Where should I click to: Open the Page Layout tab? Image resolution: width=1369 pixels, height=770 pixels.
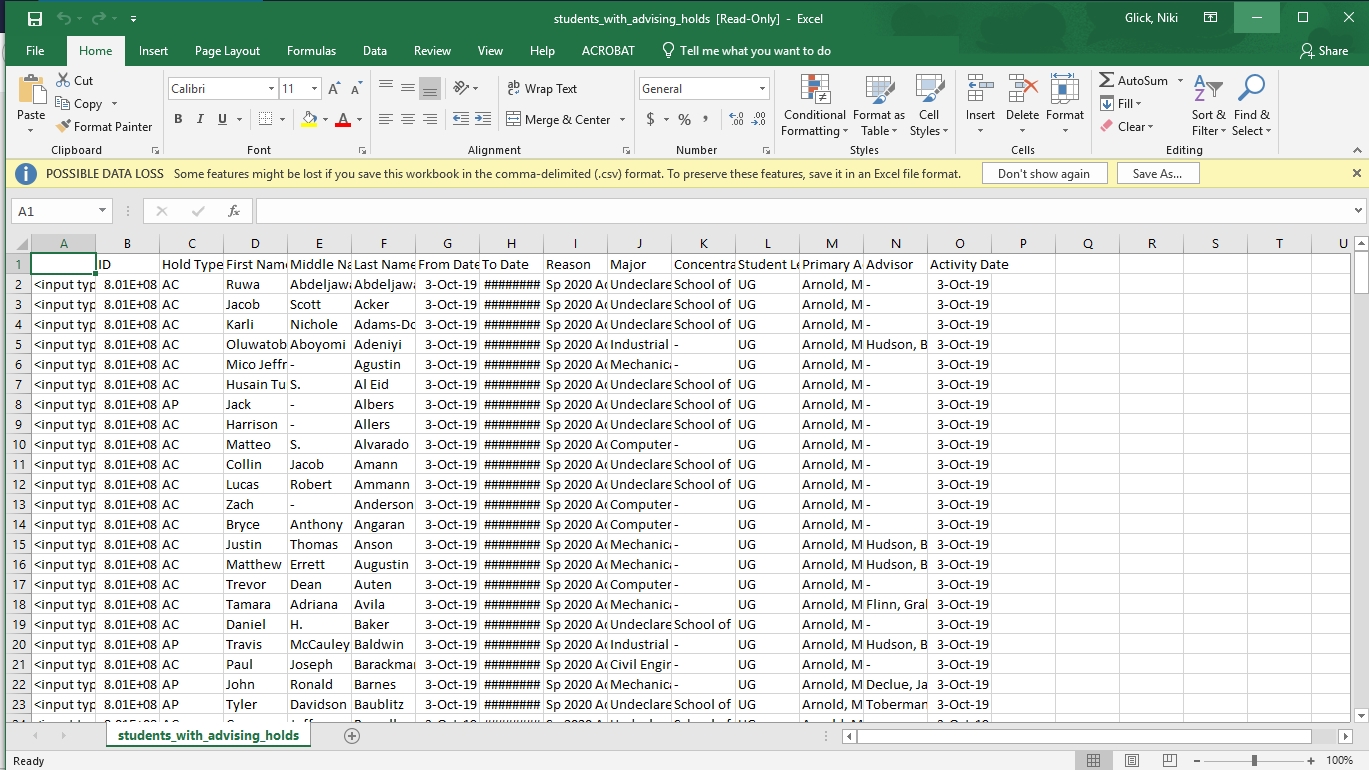227,51
